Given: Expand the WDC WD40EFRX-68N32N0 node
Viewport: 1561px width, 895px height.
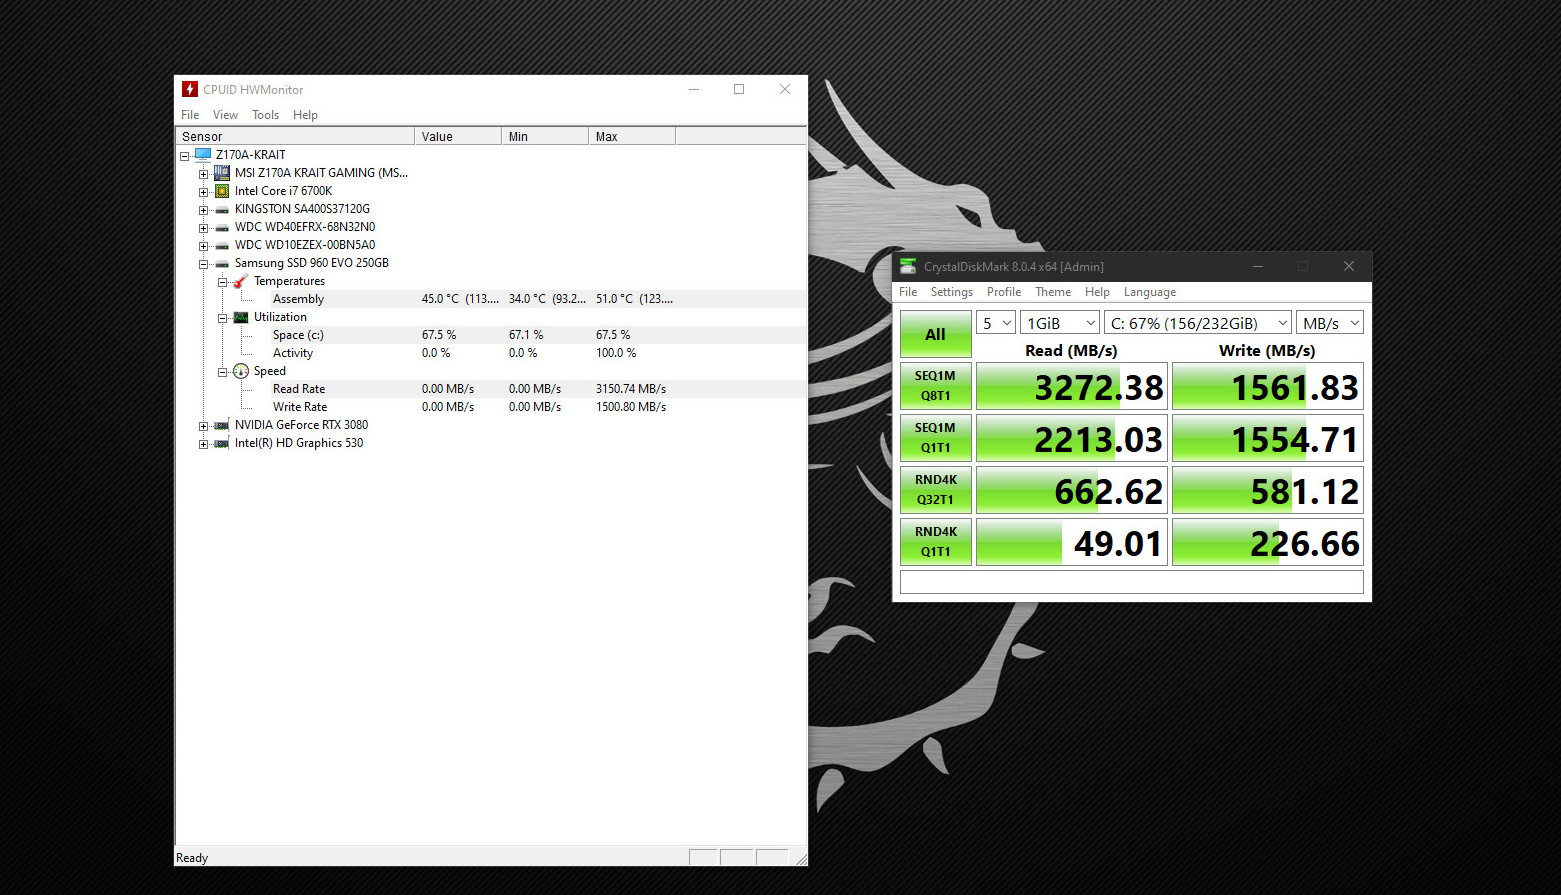Looking at the screenshot, I should [204, 228].
